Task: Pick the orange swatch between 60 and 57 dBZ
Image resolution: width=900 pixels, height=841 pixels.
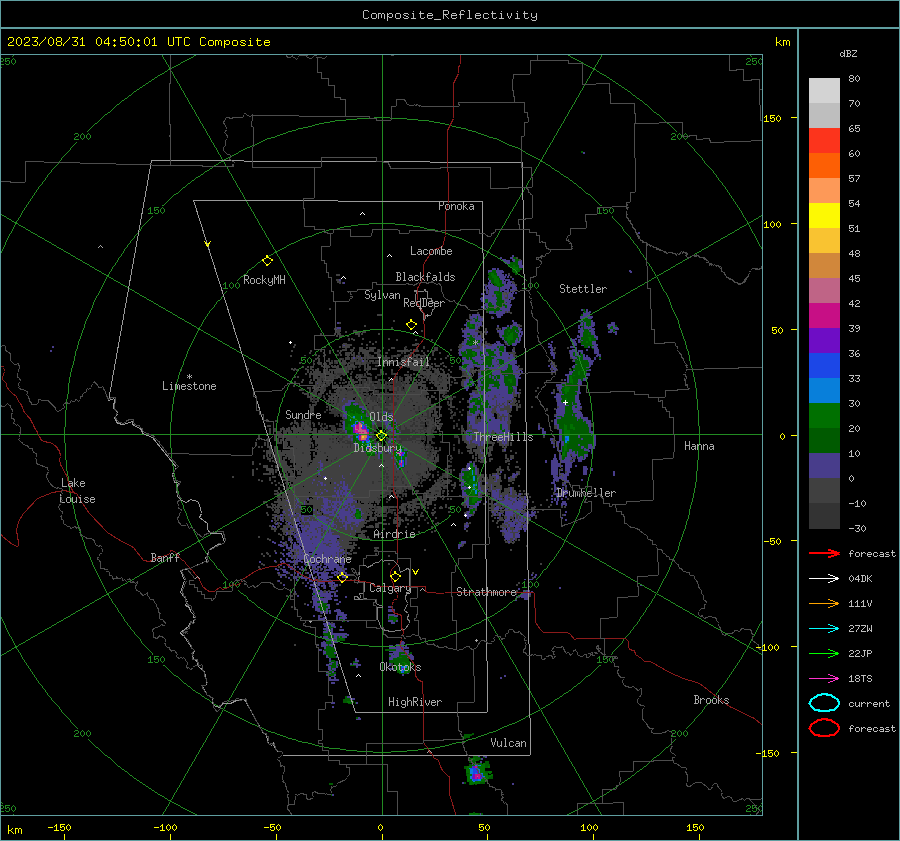Action: (824, 165)
